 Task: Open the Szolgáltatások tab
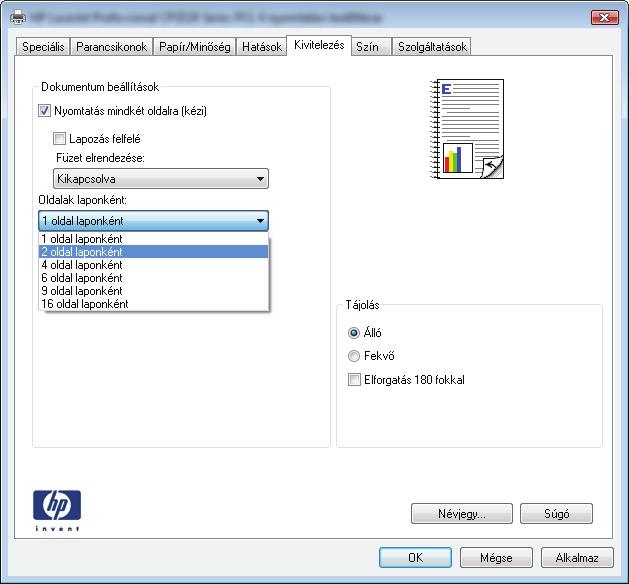click(432, 47)
